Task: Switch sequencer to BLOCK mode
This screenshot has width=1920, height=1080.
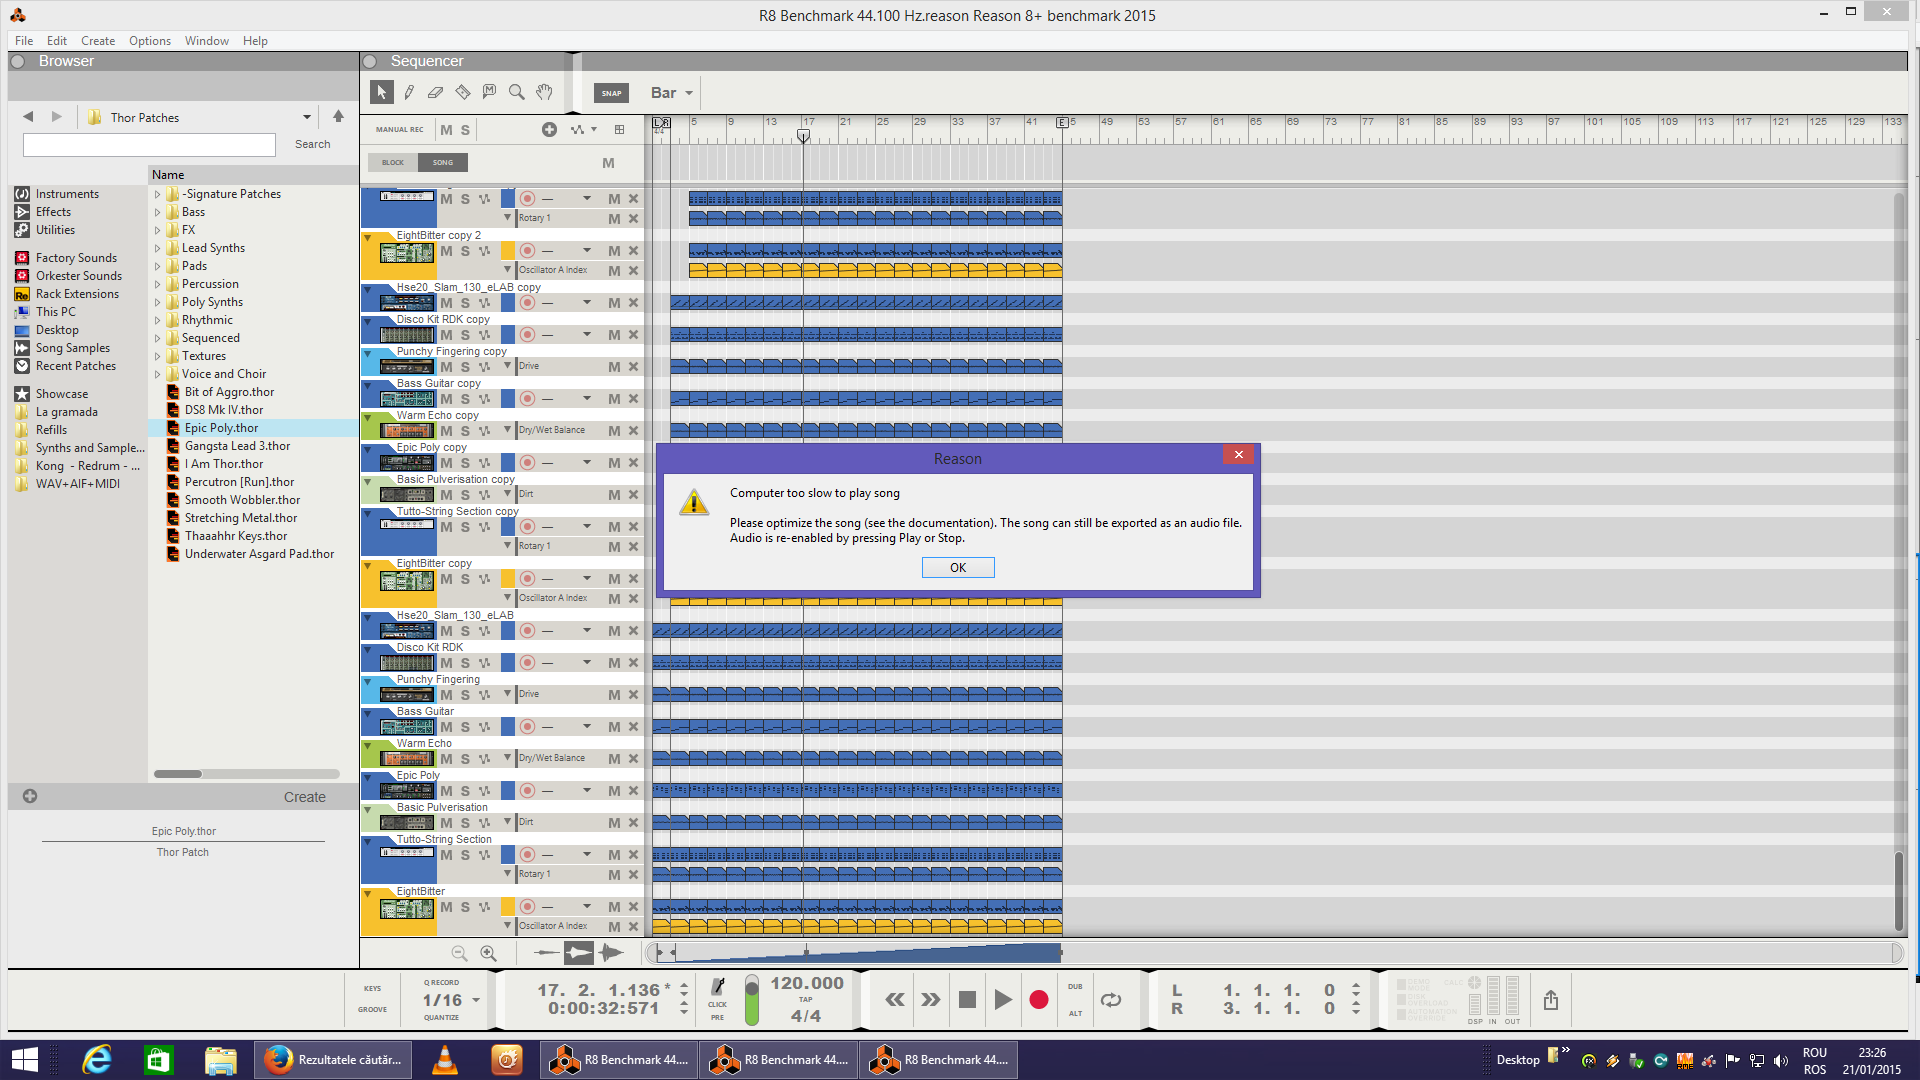Action: click(x=392, y=162)
